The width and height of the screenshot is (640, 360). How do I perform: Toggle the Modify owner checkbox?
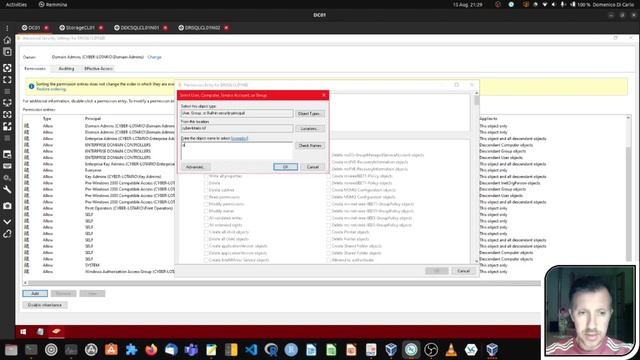[x=206, y=211]
